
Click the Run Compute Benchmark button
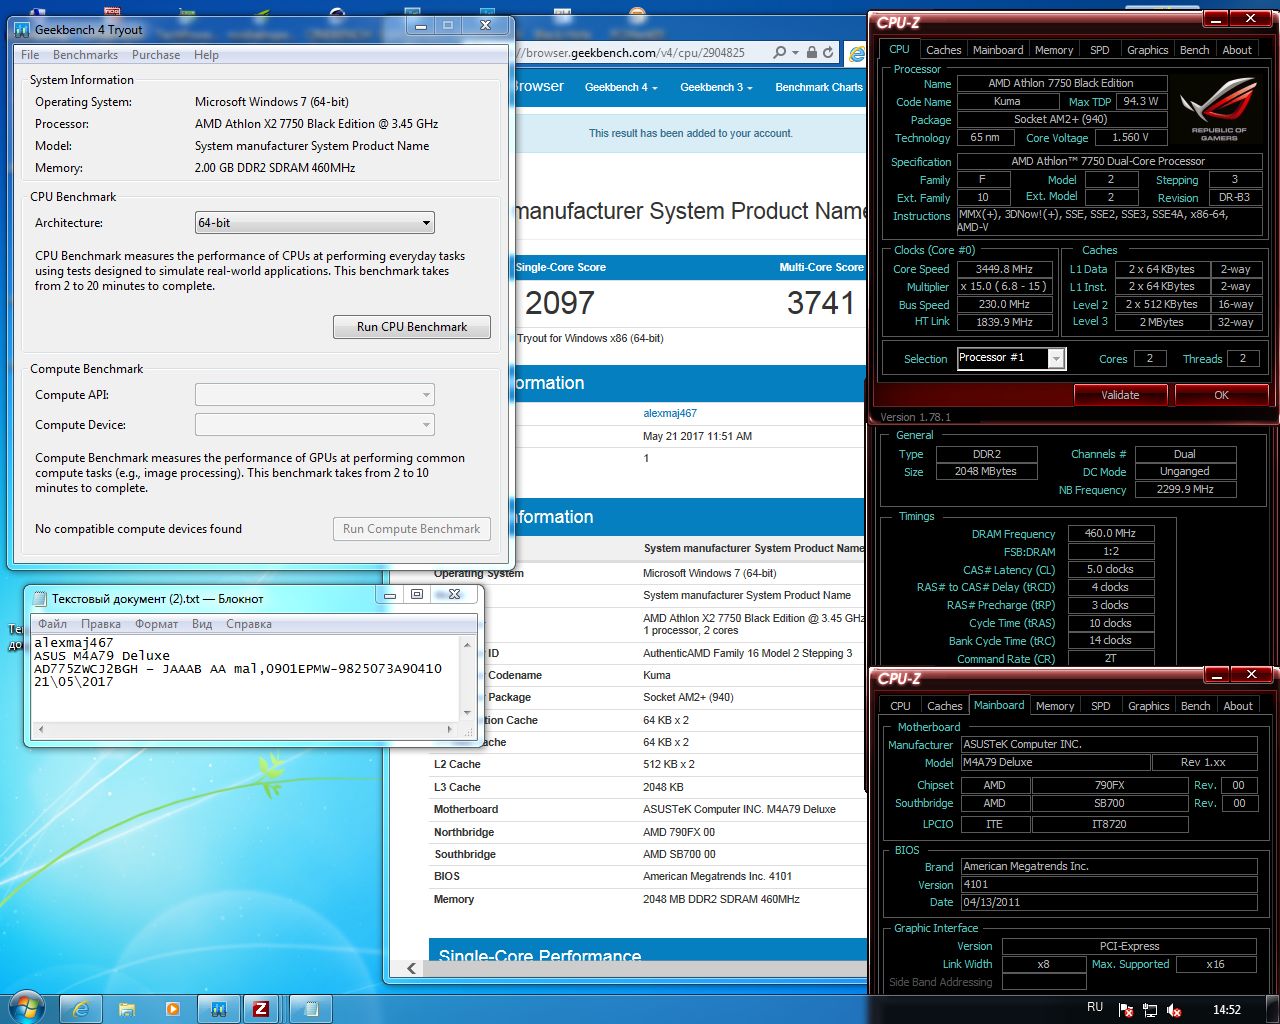411,529
